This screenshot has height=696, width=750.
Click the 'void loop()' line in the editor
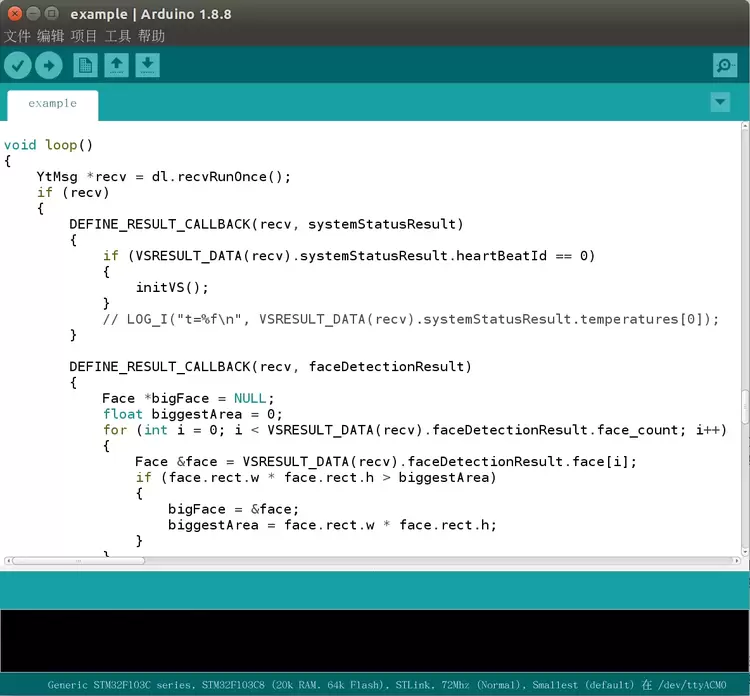48,144
